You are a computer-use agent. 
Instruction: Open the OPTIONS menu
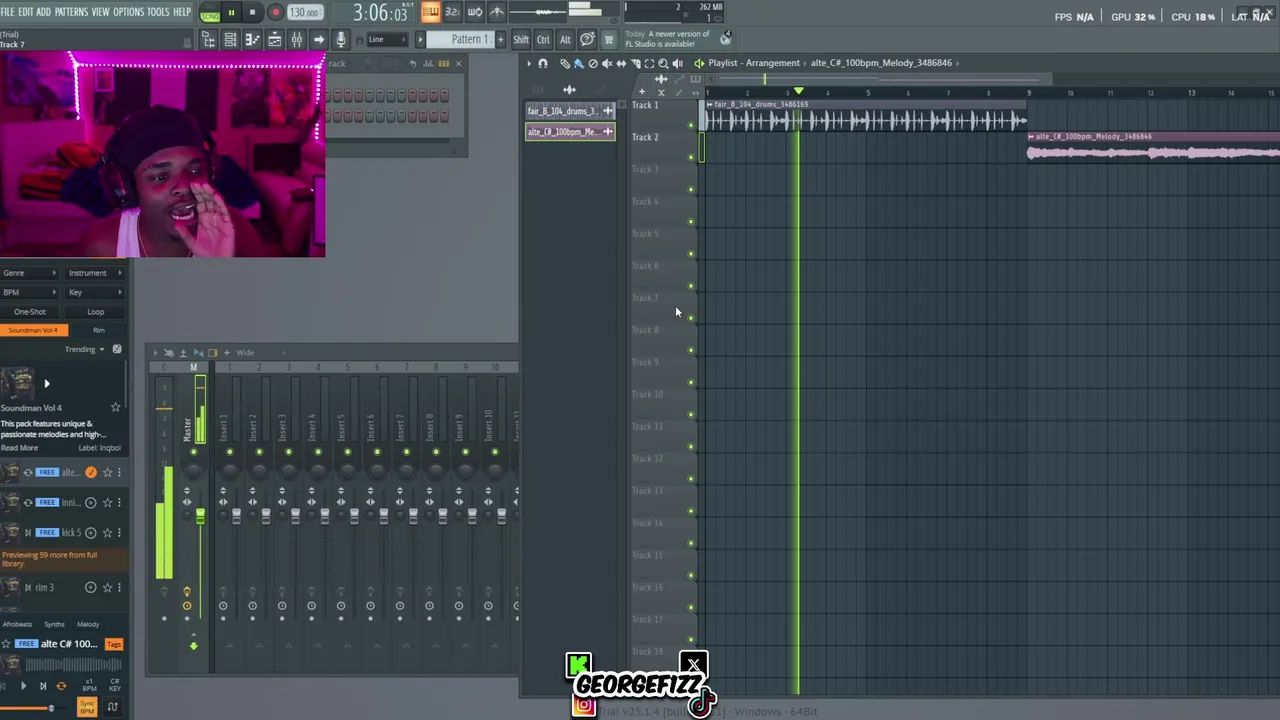pos(128,12)
